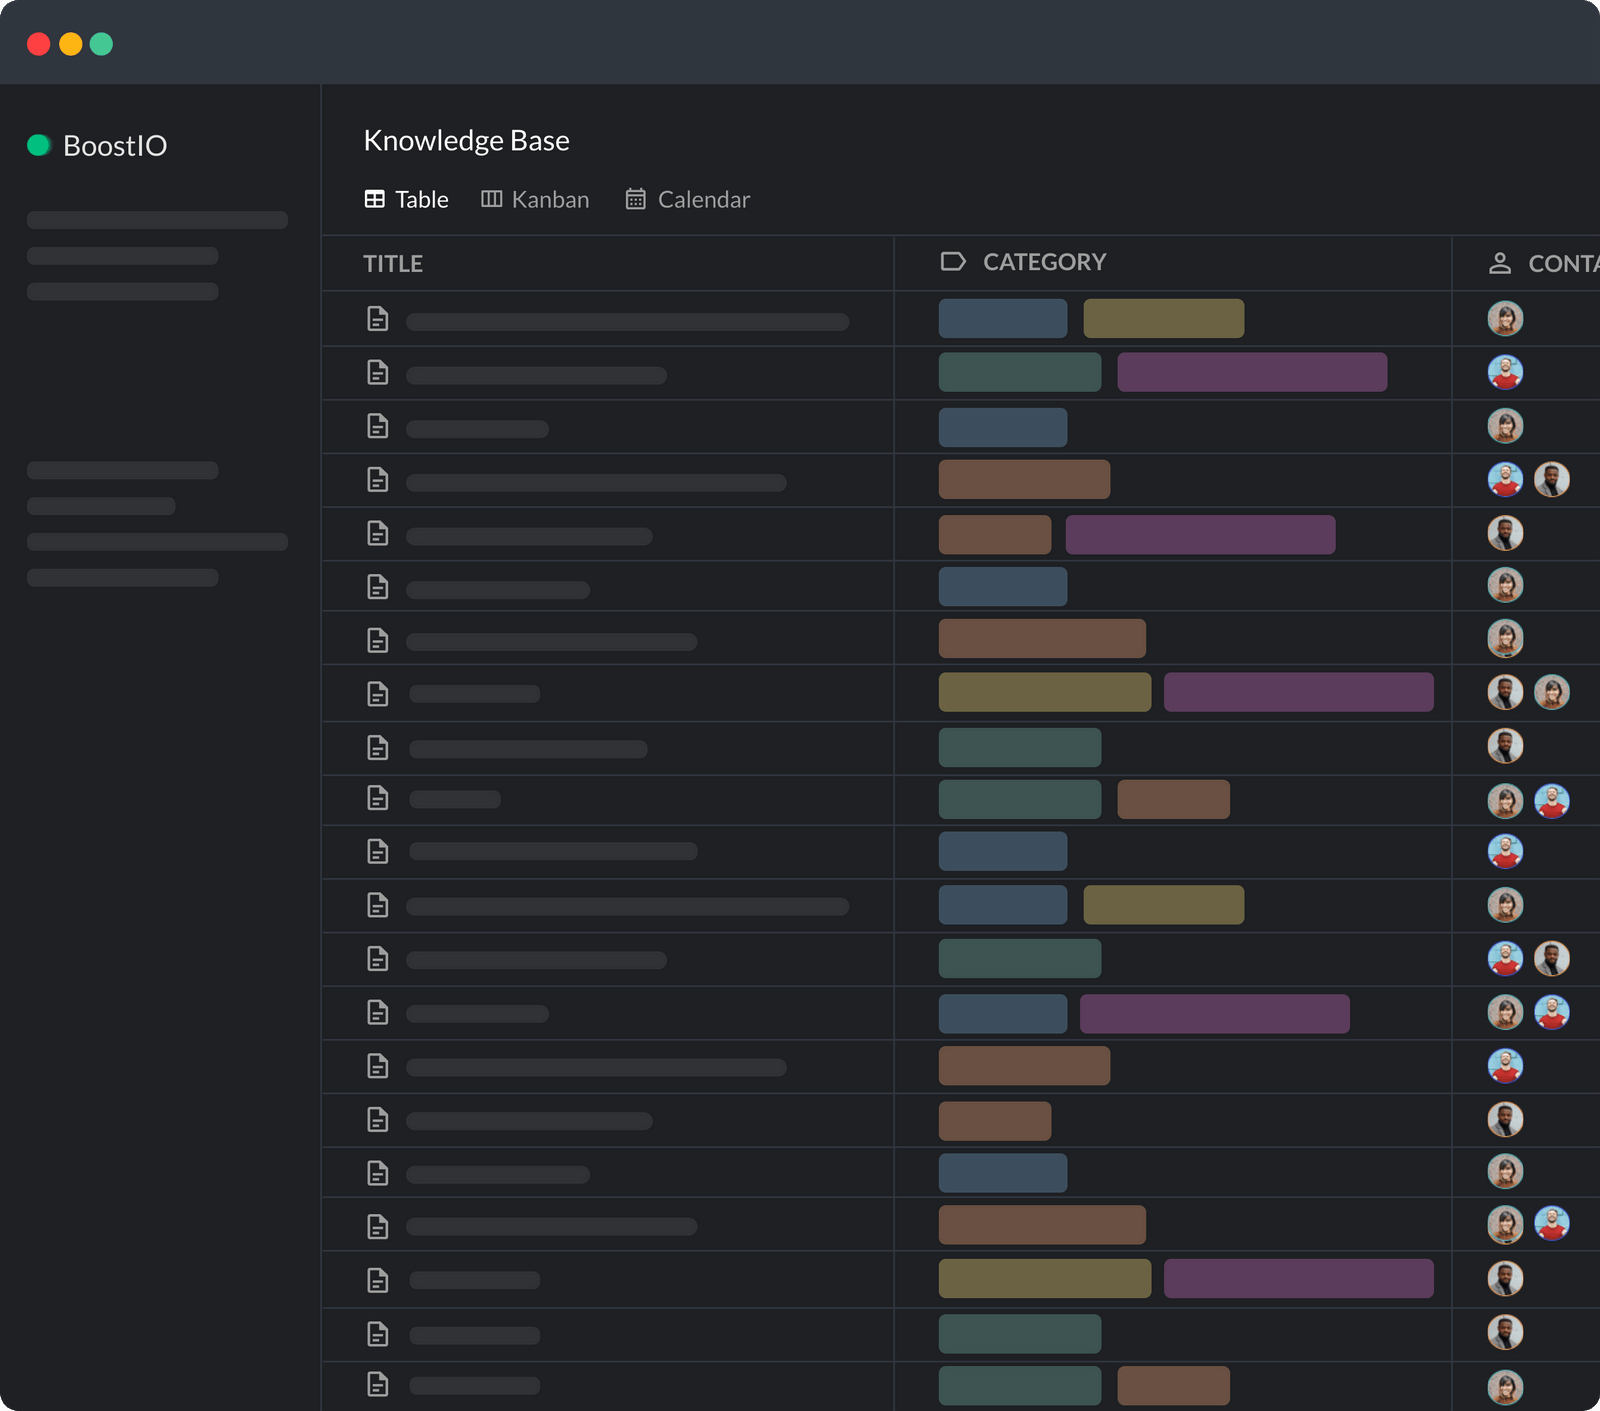Select the purple tag in second row
Viewport: 1600px width, 1411px height.
coord(1251,372)
